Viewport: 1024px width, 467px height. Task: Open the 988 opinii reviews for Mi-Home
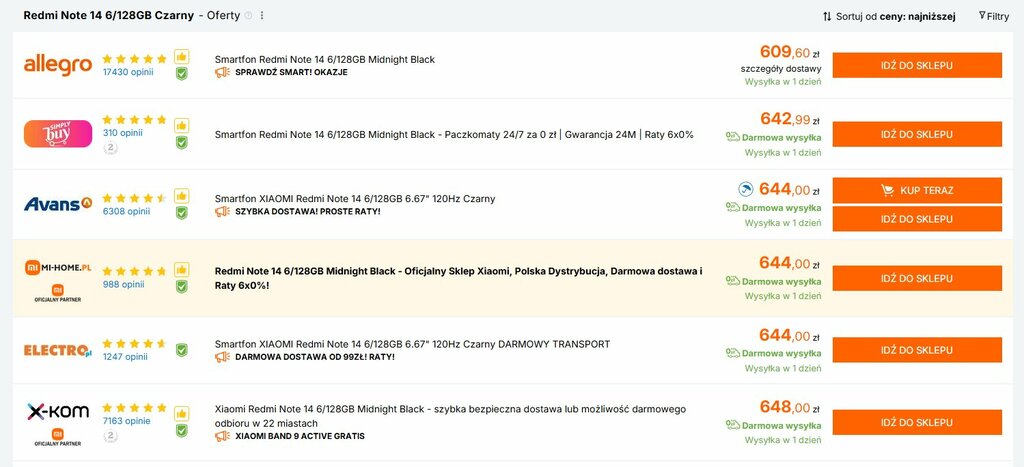(x=123, y=284)
